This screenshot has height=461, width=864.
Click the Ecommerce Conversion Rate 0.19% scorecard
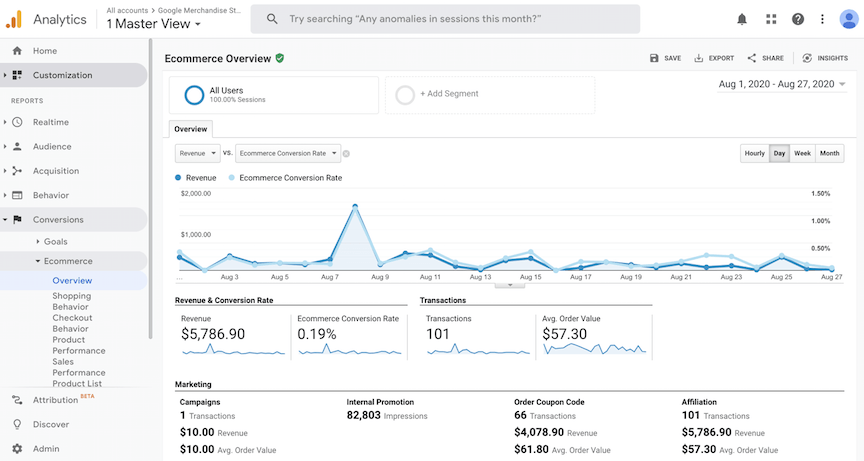coord(349,337)
